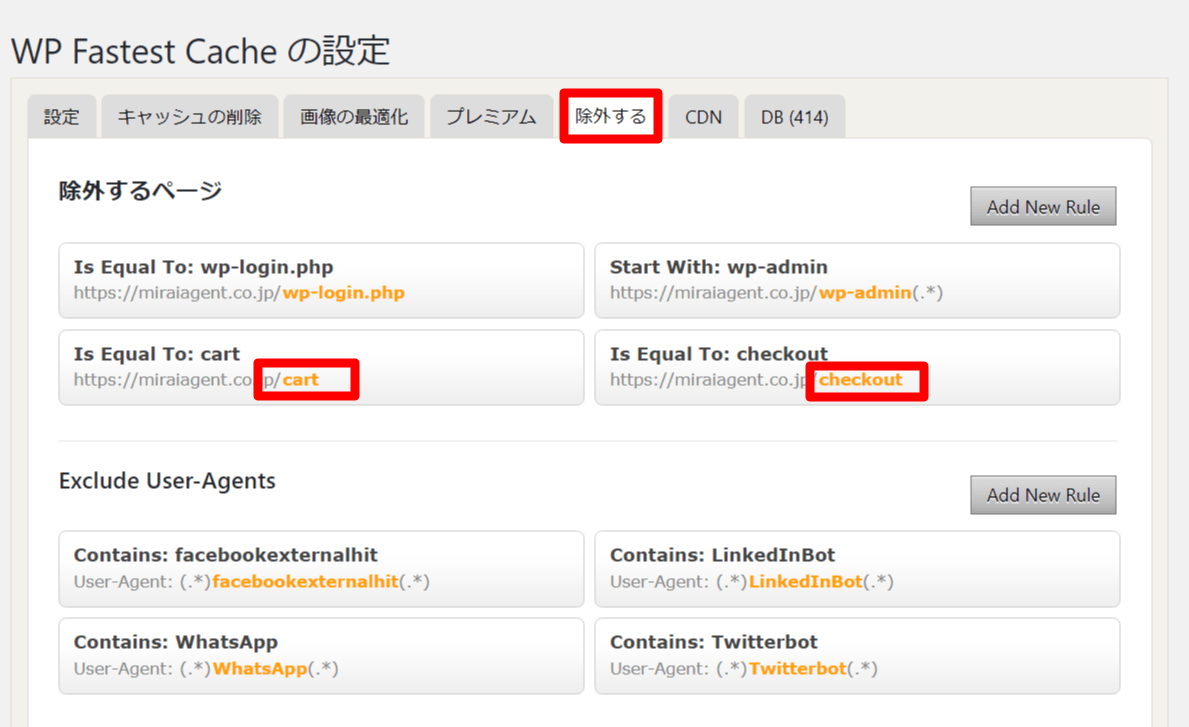Edit the Is Equal To checkout rule
1189x727 pixels.
click(x=857, y=367)
